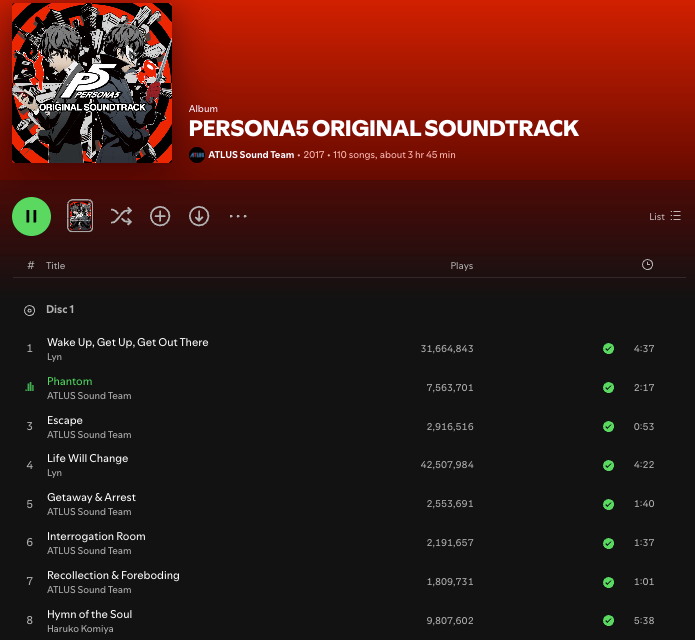Viewport: 695px width, 640px height.
Task: Play Wake Up, Get Up, Get Out There
Action: point(128,342)
